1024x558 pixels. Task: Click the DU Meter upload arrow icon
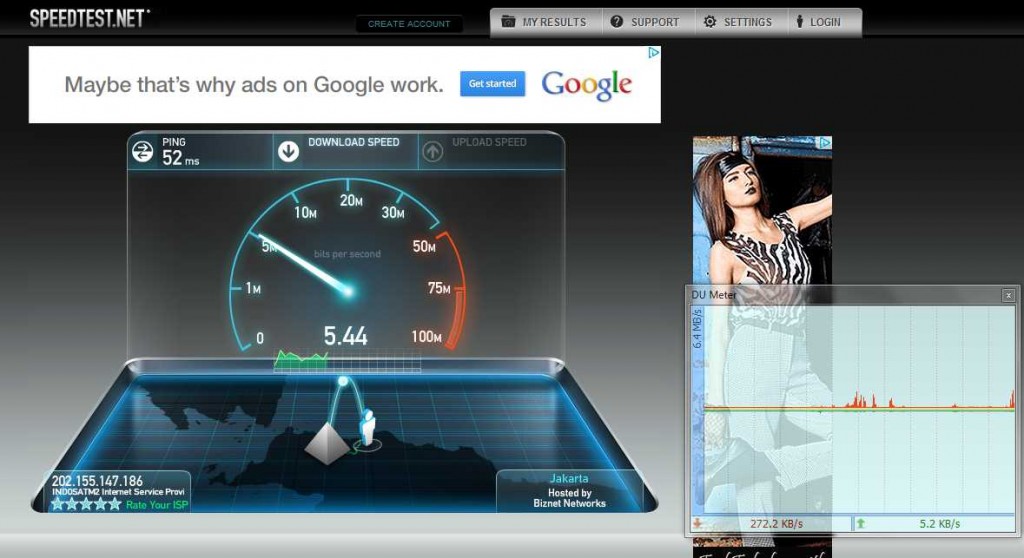pos(861,523)
